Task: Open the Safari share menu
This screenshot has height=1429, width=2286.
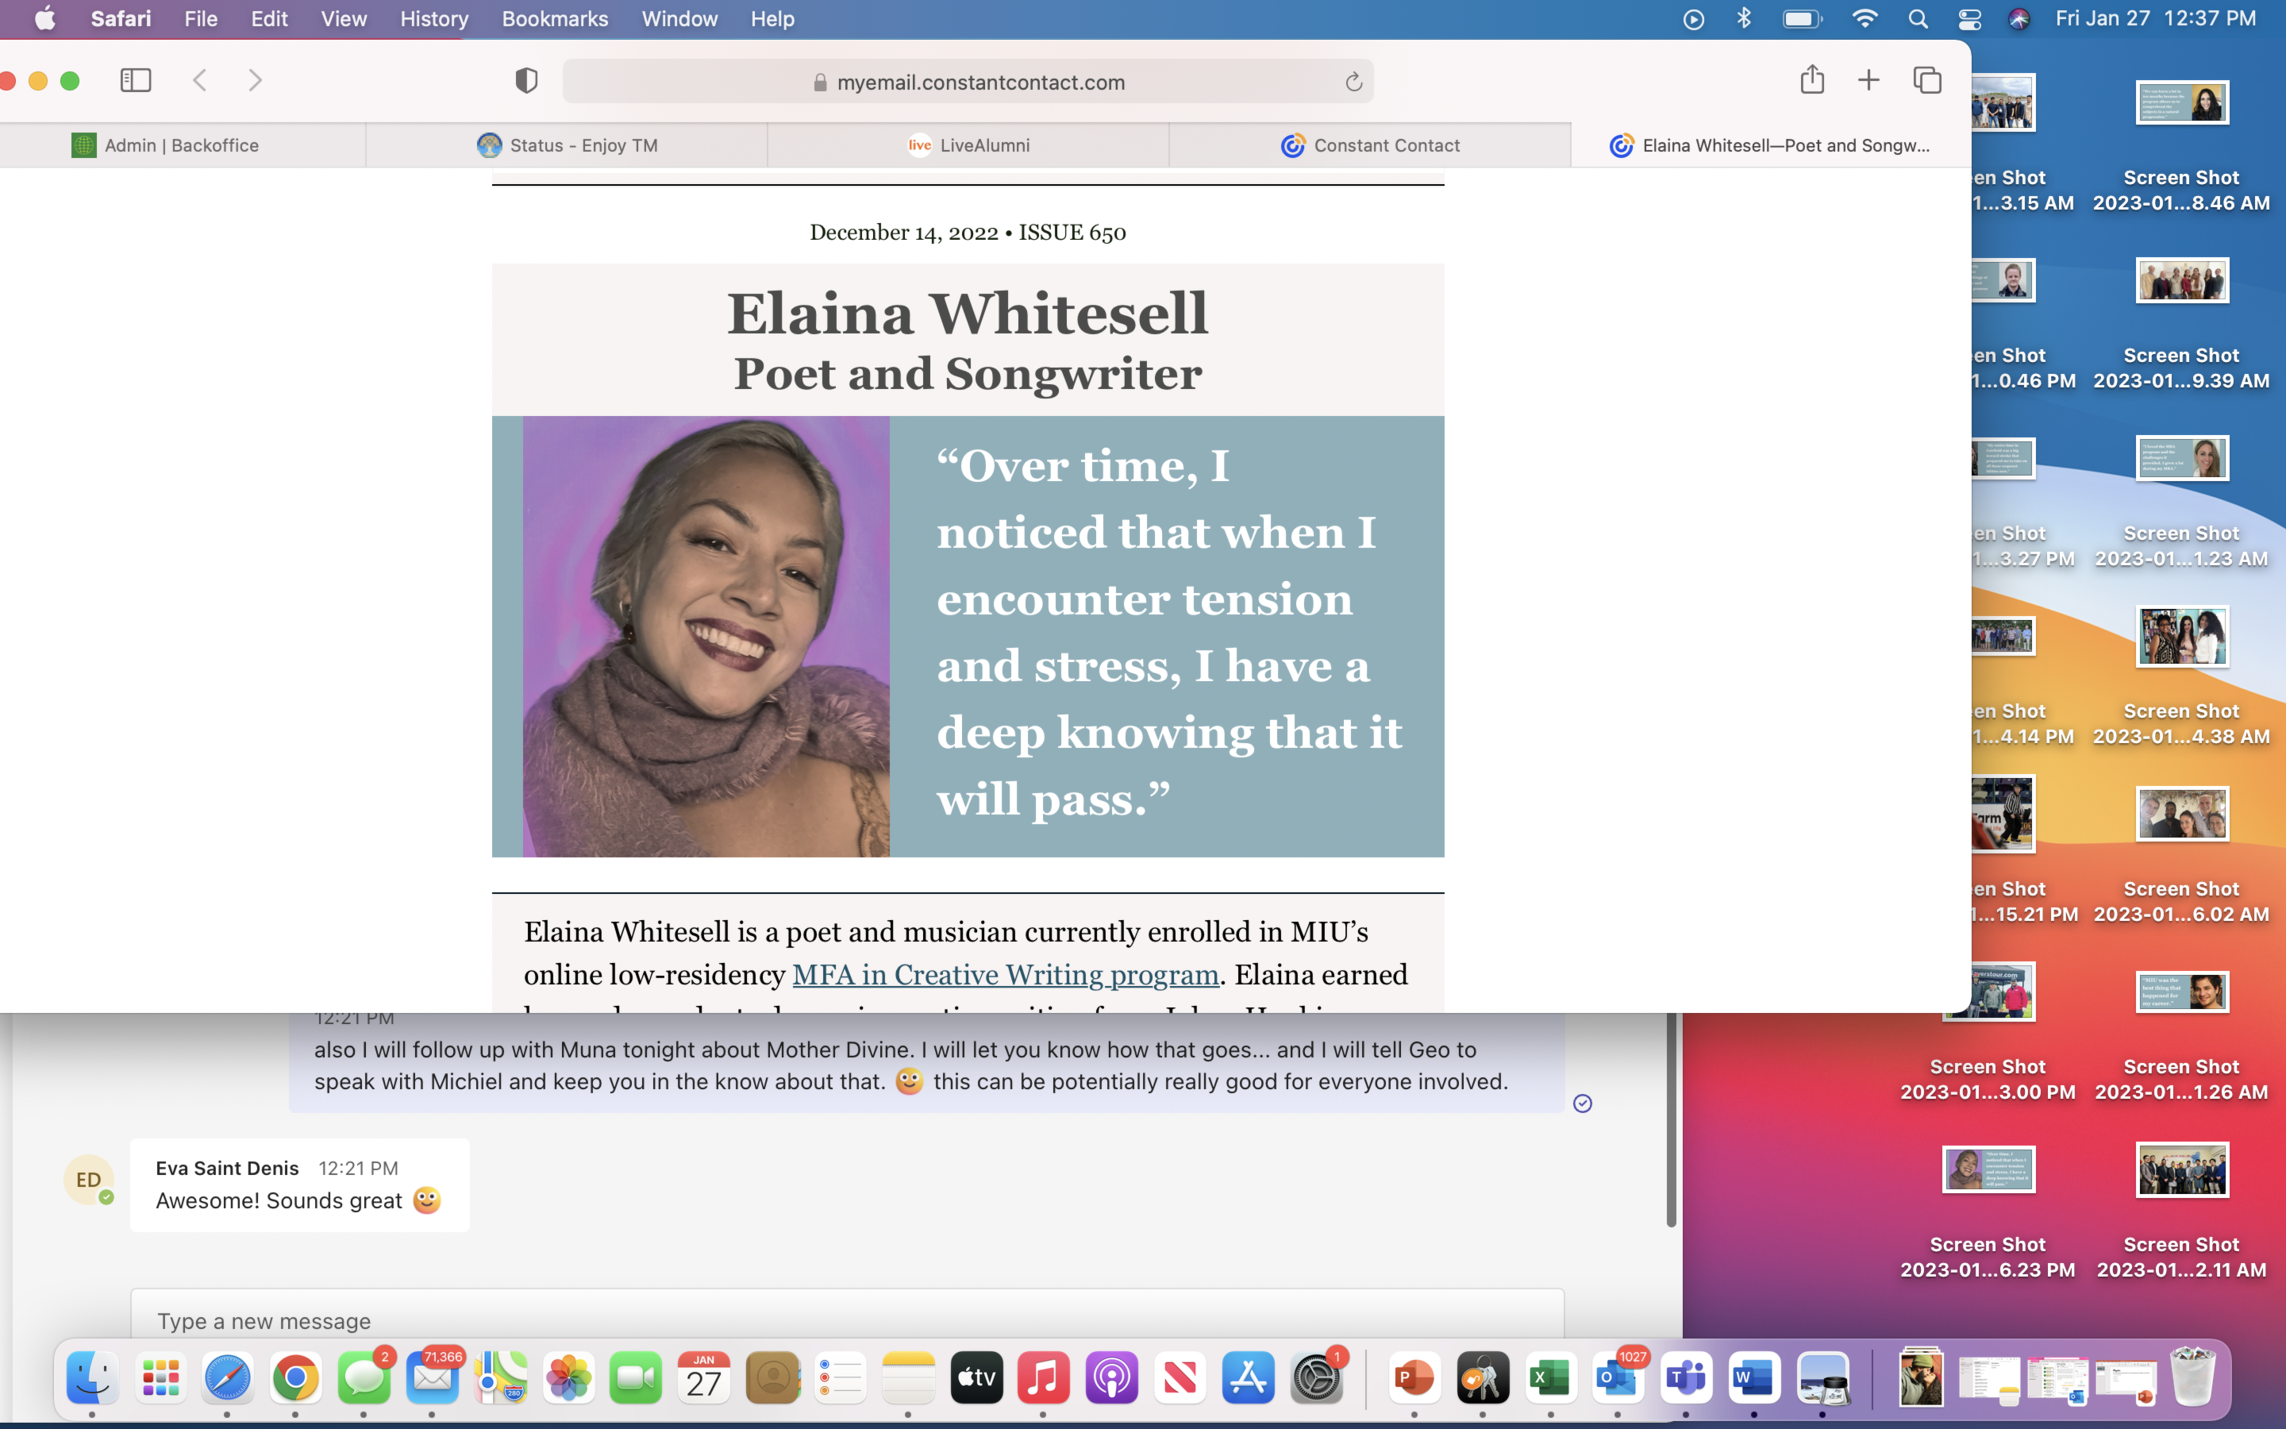Action: point(1811,80)
